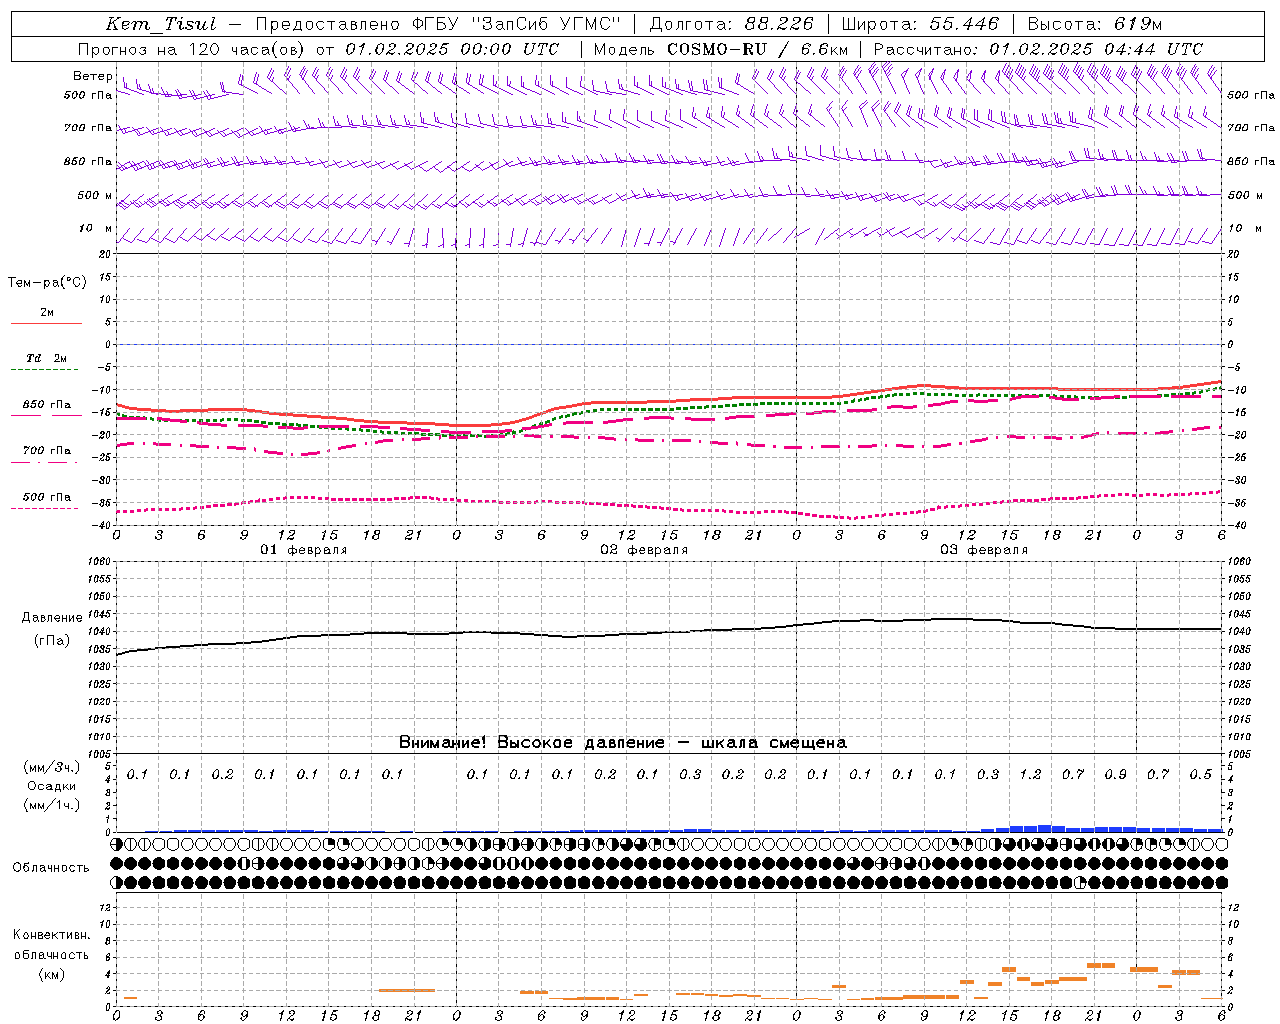Click the 01 февраля date label
The height and width of the screenshot is (1024, 1280).
pyautogui.click(x=303, y=550)
